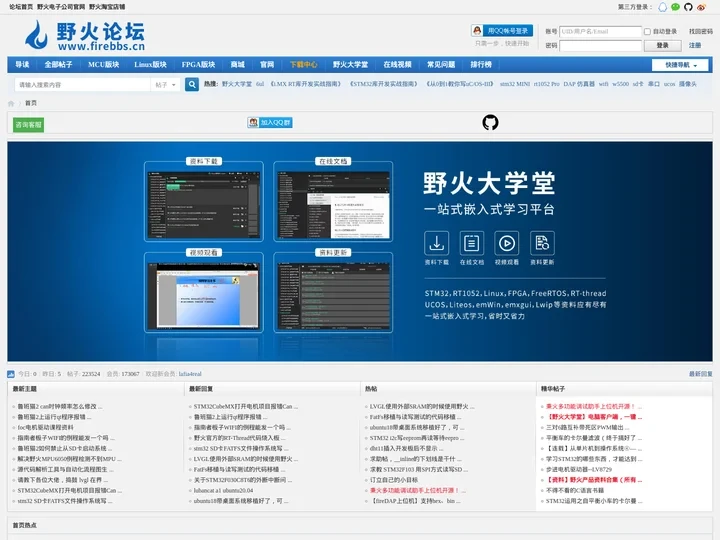Viewport: 720px width, 540px height.
Task: Open the 首页热点 section header
Action: click(x=24, y=525)
